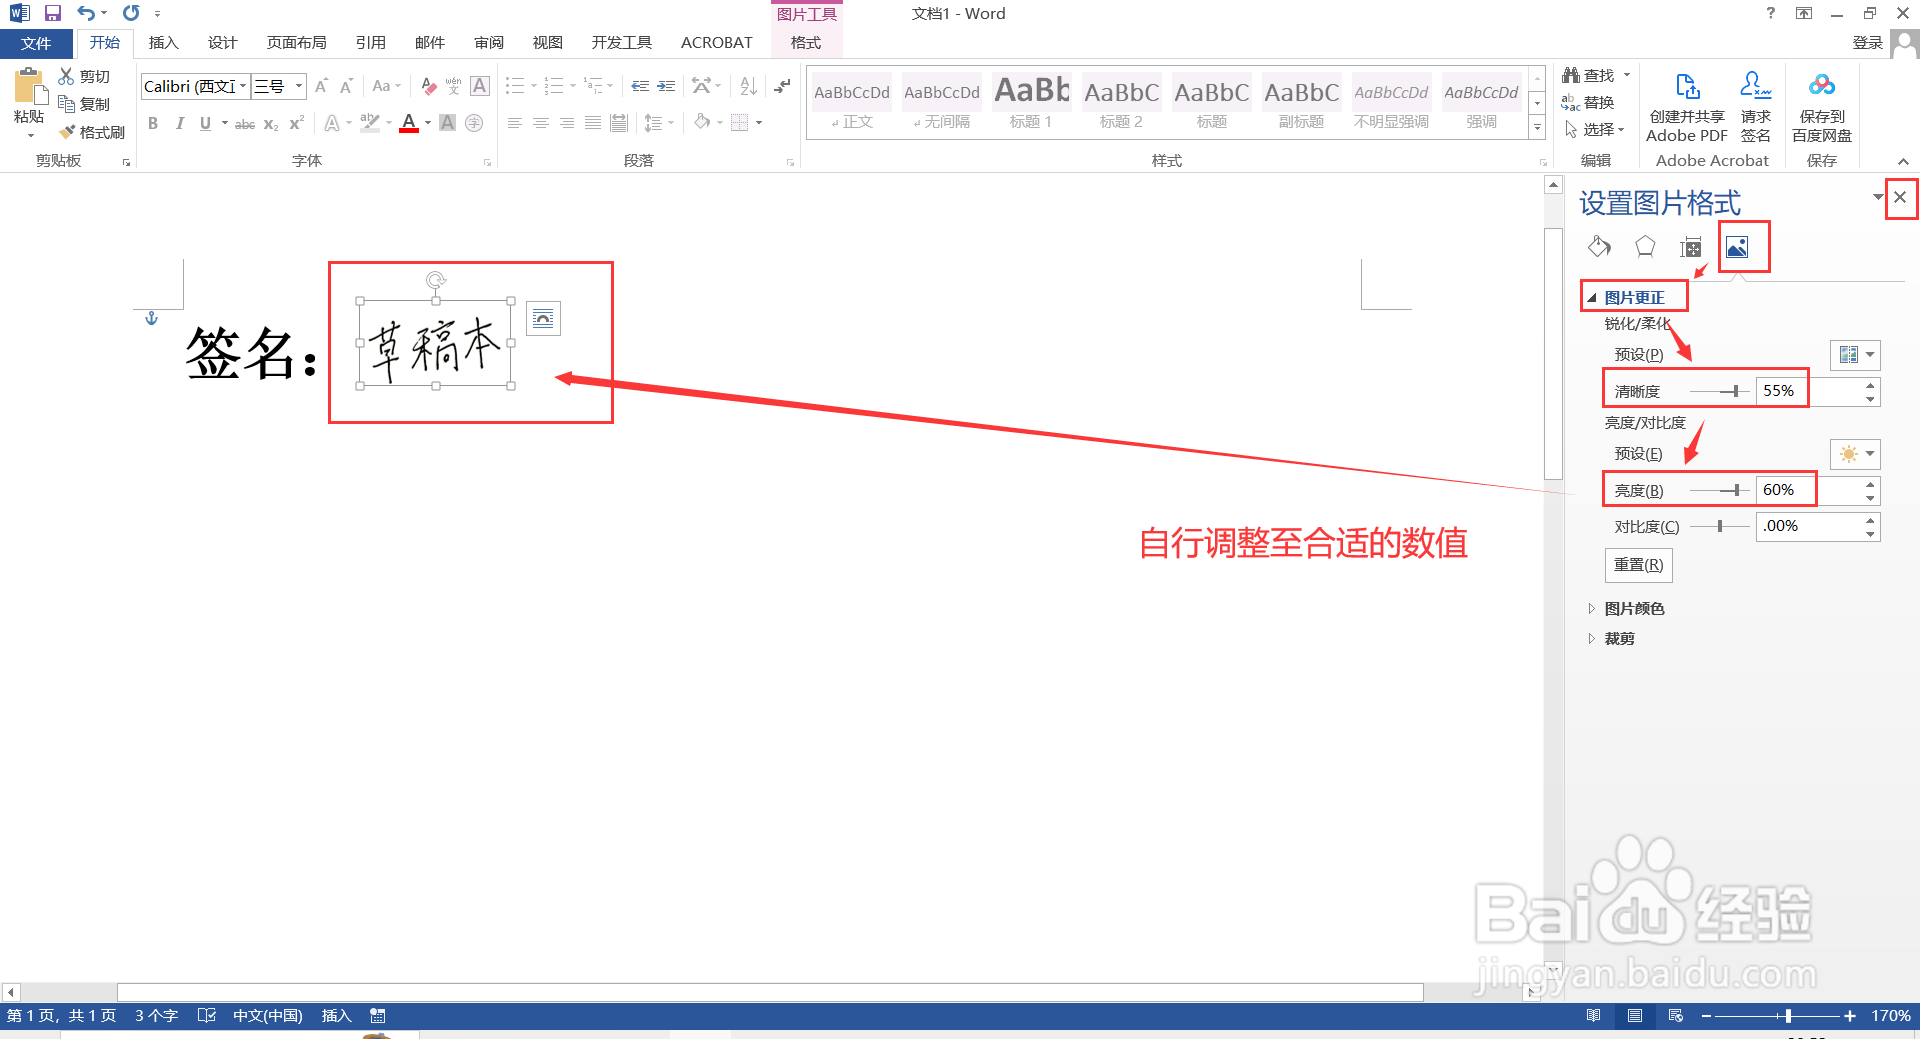
Task: Toggle italic formatting
Action: point(179,123)
